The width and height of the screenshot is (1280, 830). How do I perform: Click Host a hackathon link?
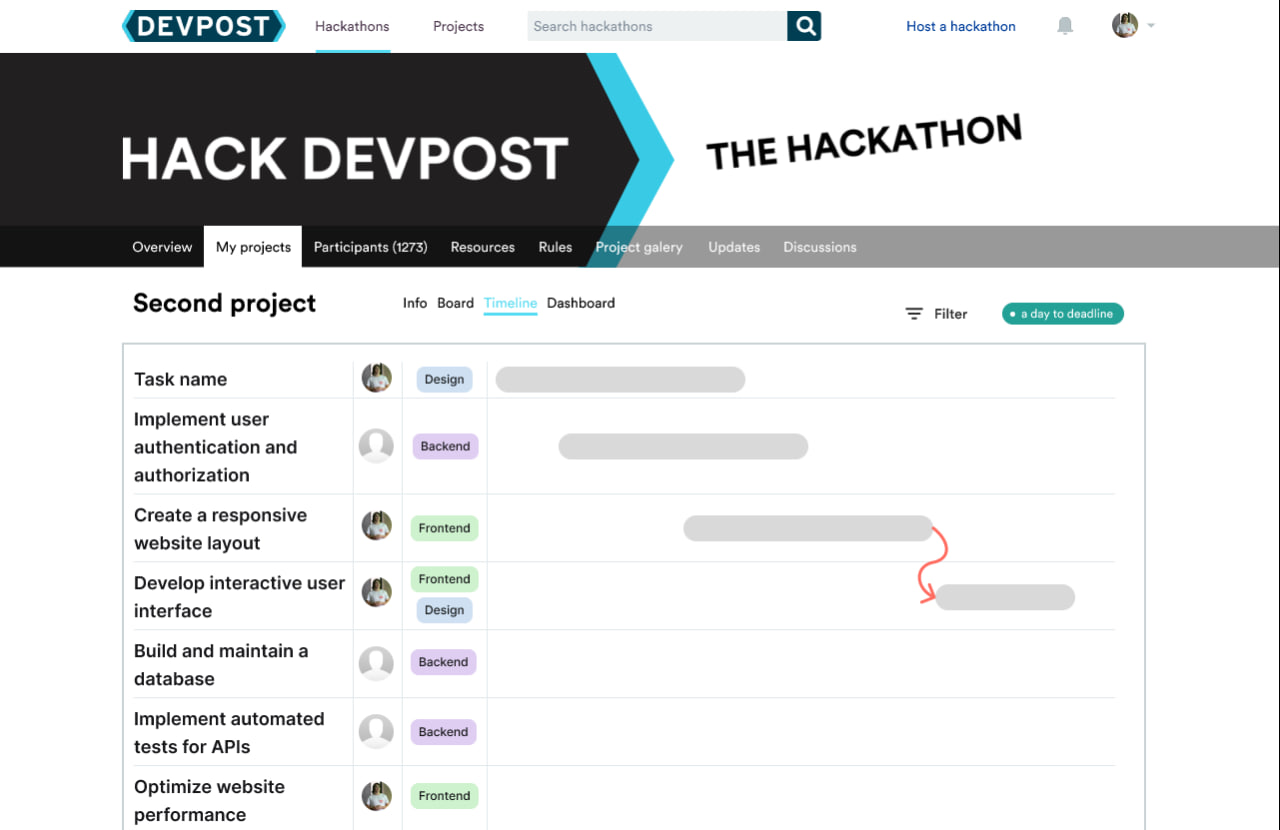[961, 26]
